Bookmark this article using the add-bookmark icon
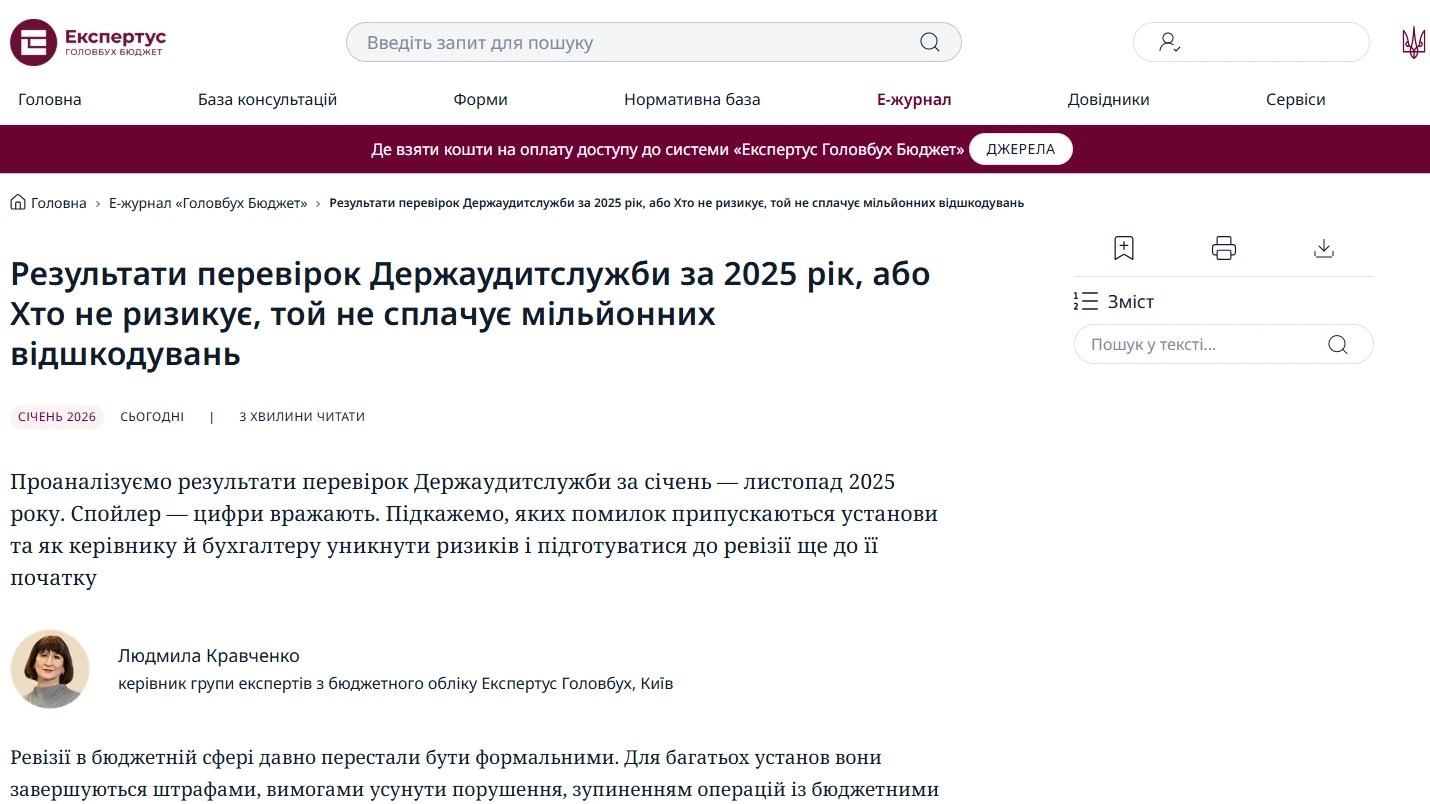Viewport: 1430px width, 804px height. coord(1123,247)
